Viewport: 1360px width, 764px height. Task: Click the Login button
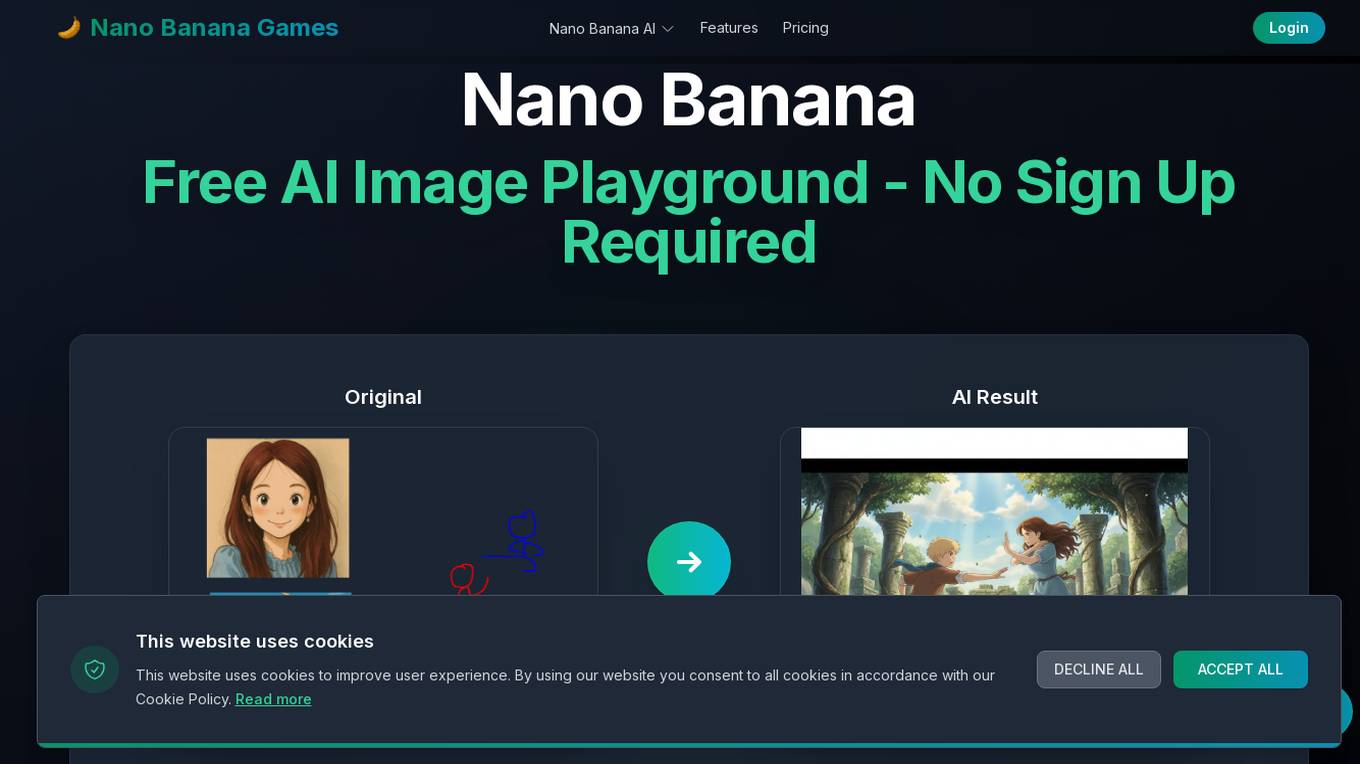(1289, 28)
